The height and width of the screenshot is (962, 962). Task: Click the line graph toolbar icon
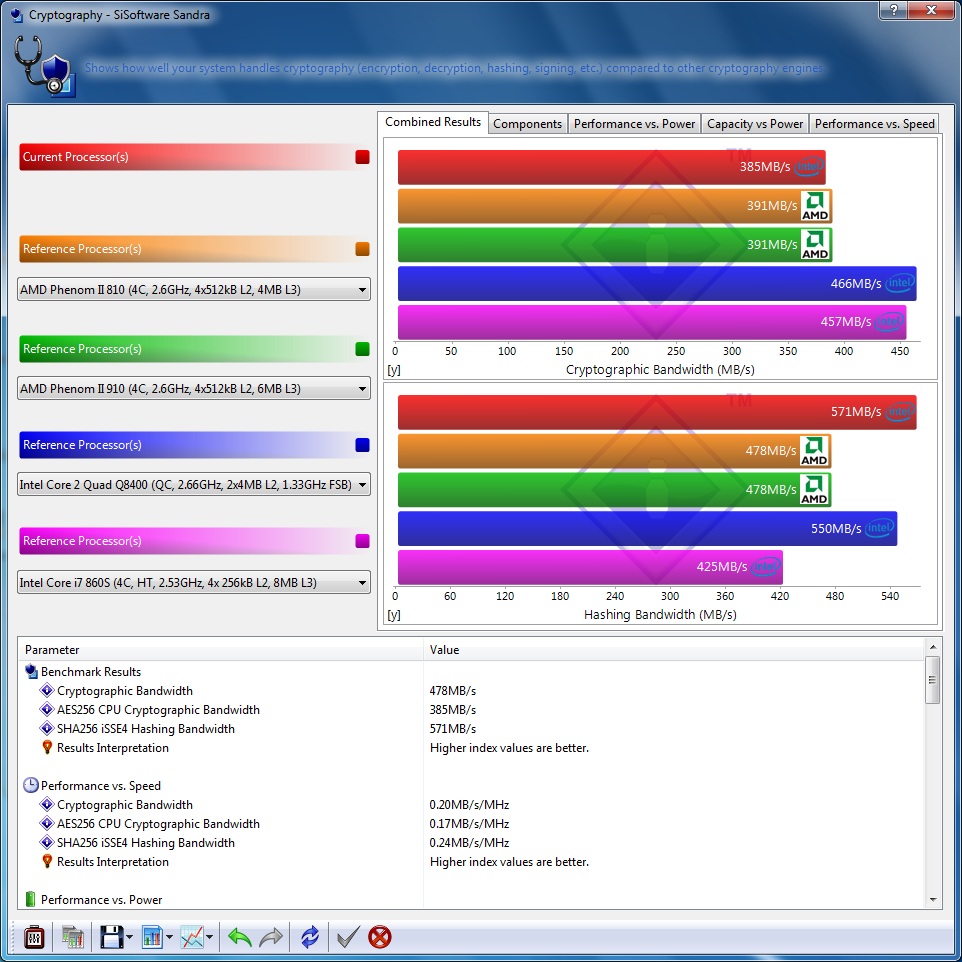(x=192, y=937)
